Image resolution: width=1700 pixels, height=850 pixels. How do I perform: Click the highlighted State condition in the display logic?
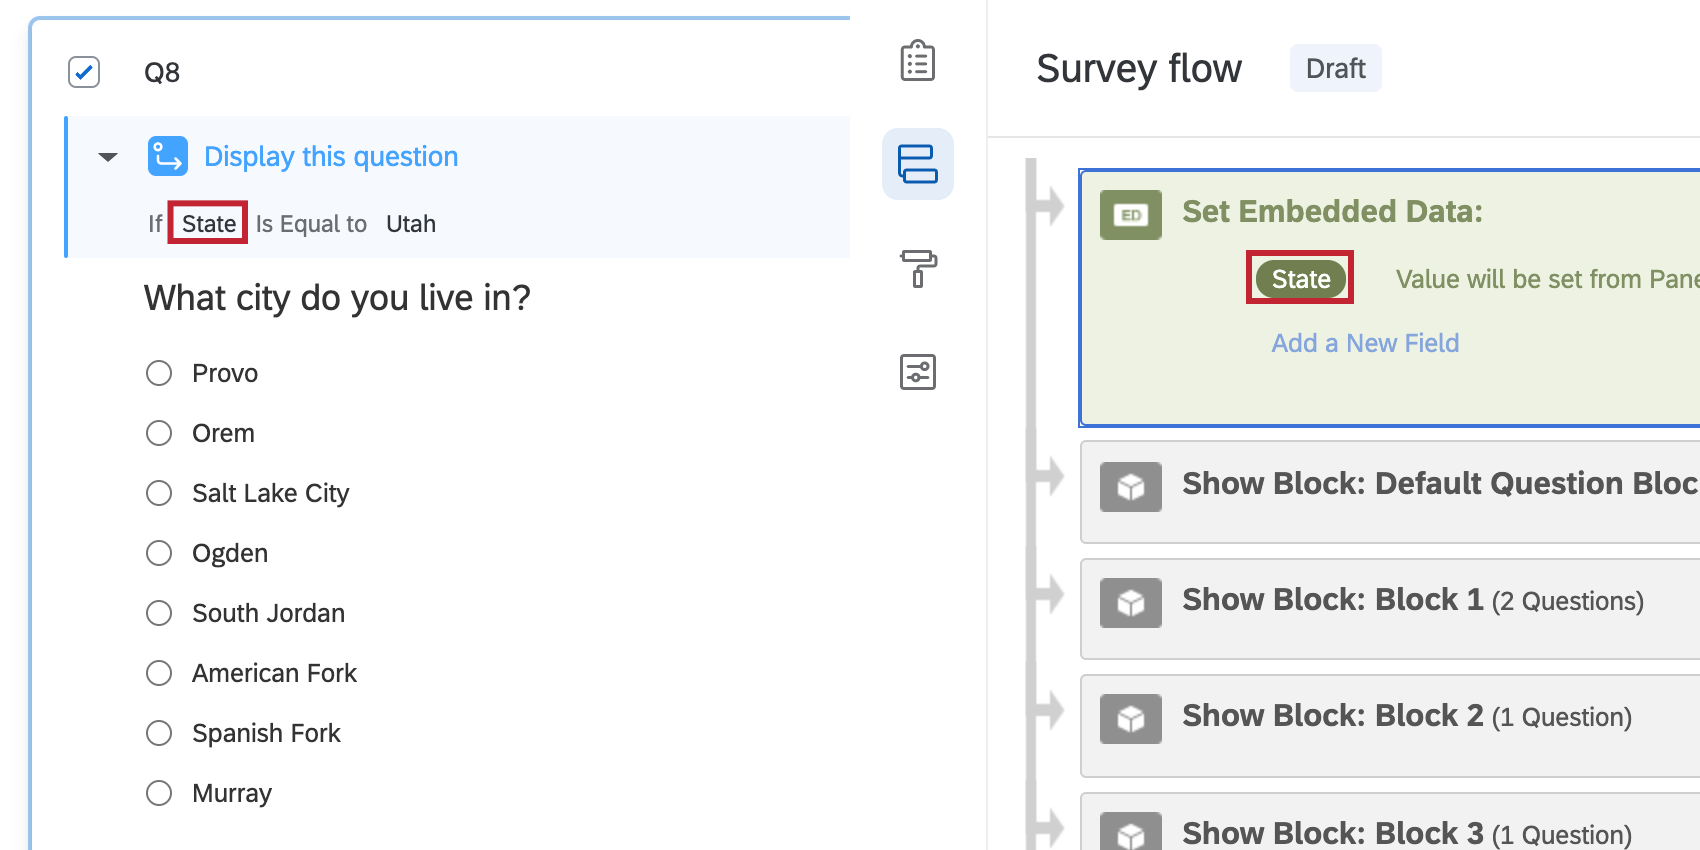(207, 223)
